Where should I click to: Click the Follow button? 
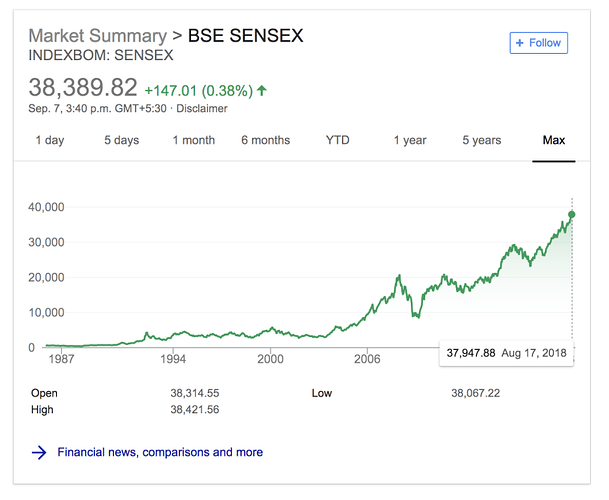(538, 43)
